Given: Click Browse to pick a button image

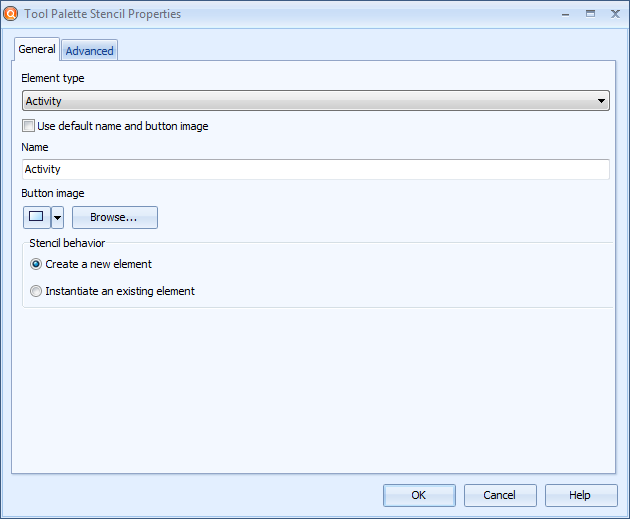Looking at the screenshot, I should (x=115, y=217).
